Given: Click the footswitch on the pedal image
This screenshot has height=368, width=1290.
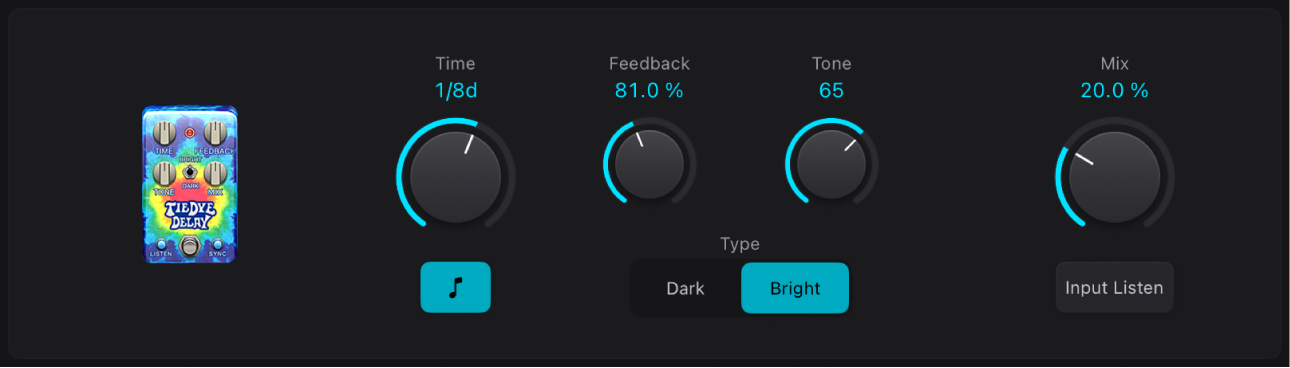Looking at the screenshot, I should [189, 246].
